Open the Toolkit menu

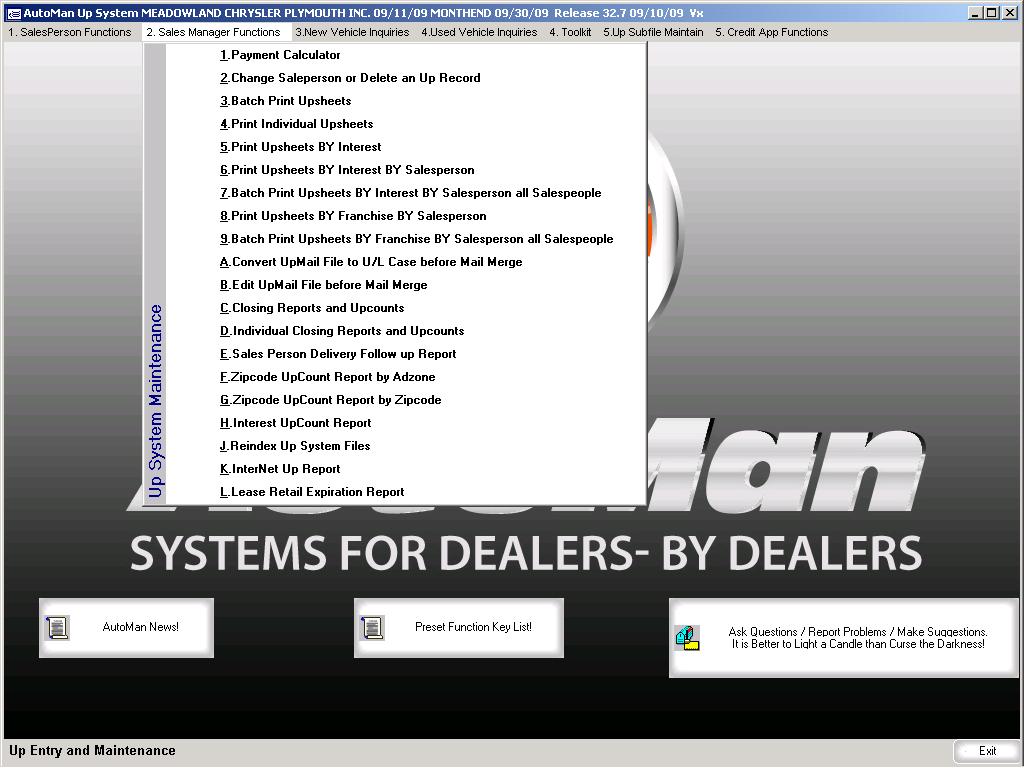click(570, 32)
